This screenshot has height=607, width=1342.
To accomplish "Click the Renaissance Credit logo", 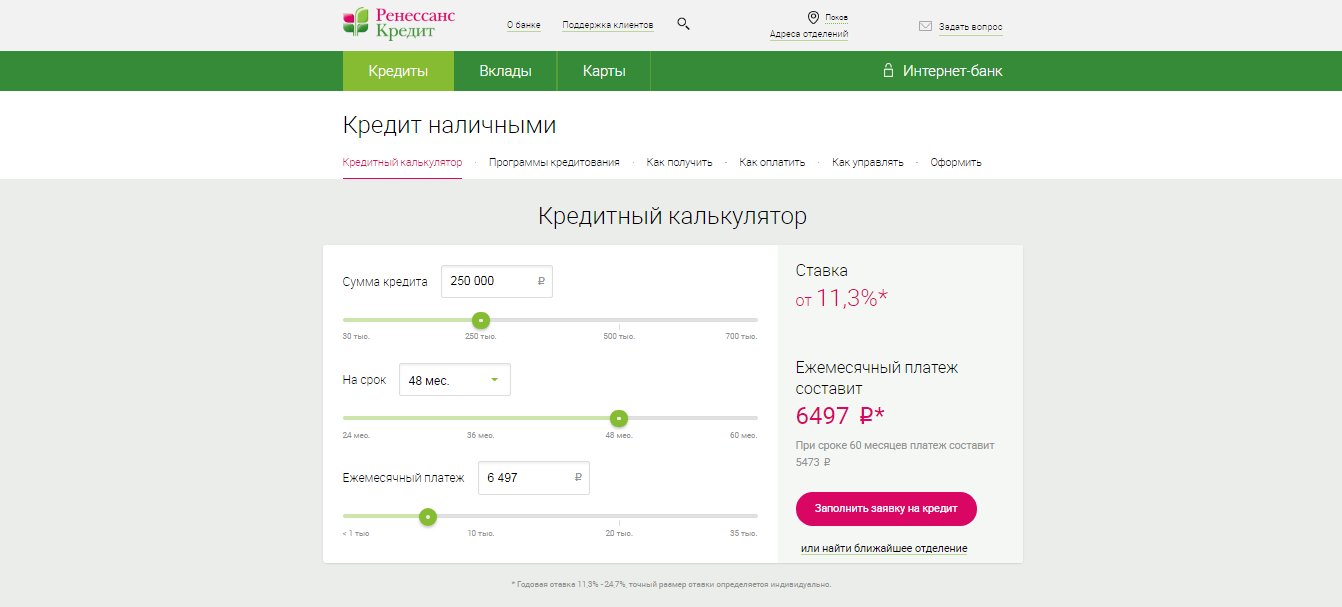I will pyautogui.click(x=398, y=23).
